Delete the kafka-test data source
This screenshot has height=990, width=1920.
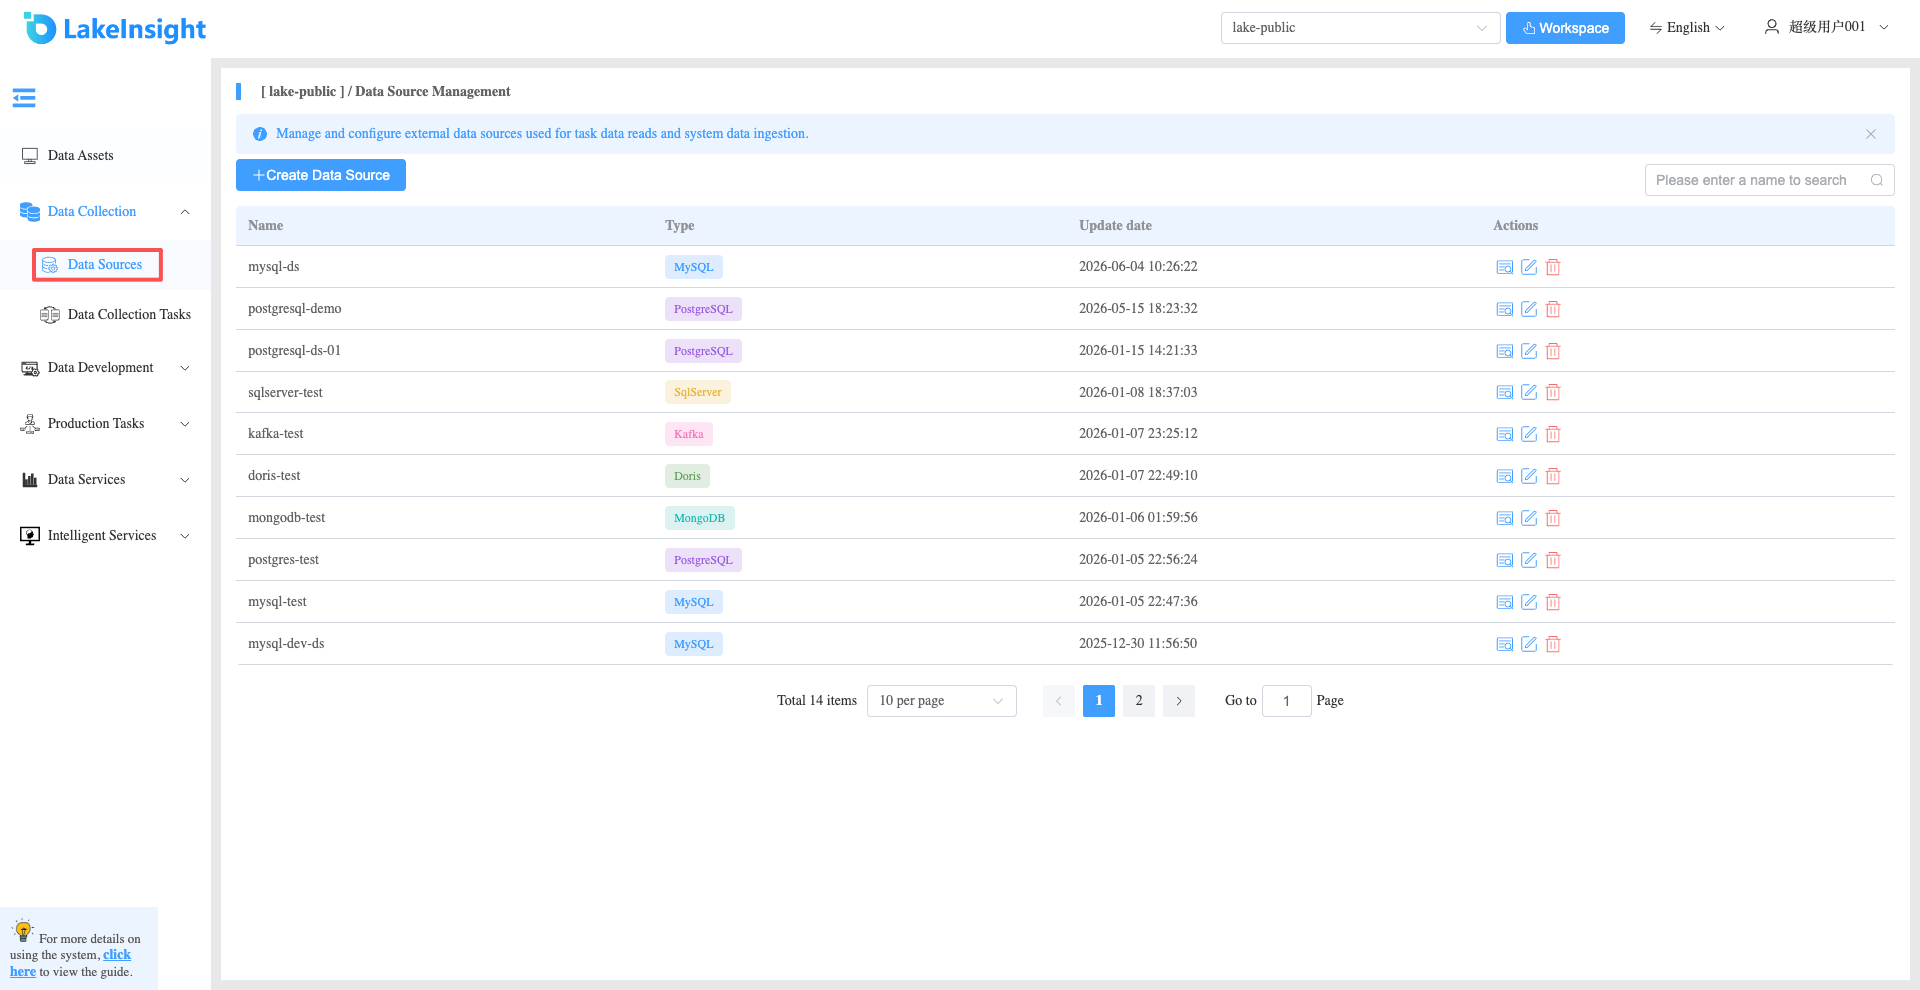1553,434
